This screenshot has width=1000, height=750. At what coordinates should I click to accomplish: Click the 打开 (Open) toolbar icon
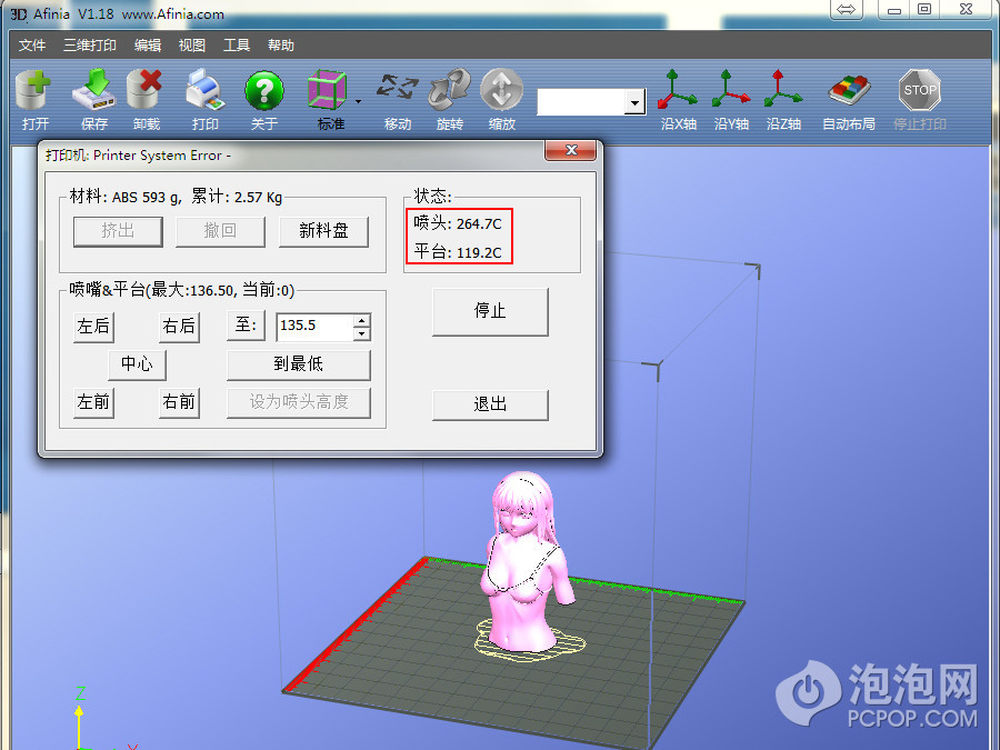(x=34, y=91)
